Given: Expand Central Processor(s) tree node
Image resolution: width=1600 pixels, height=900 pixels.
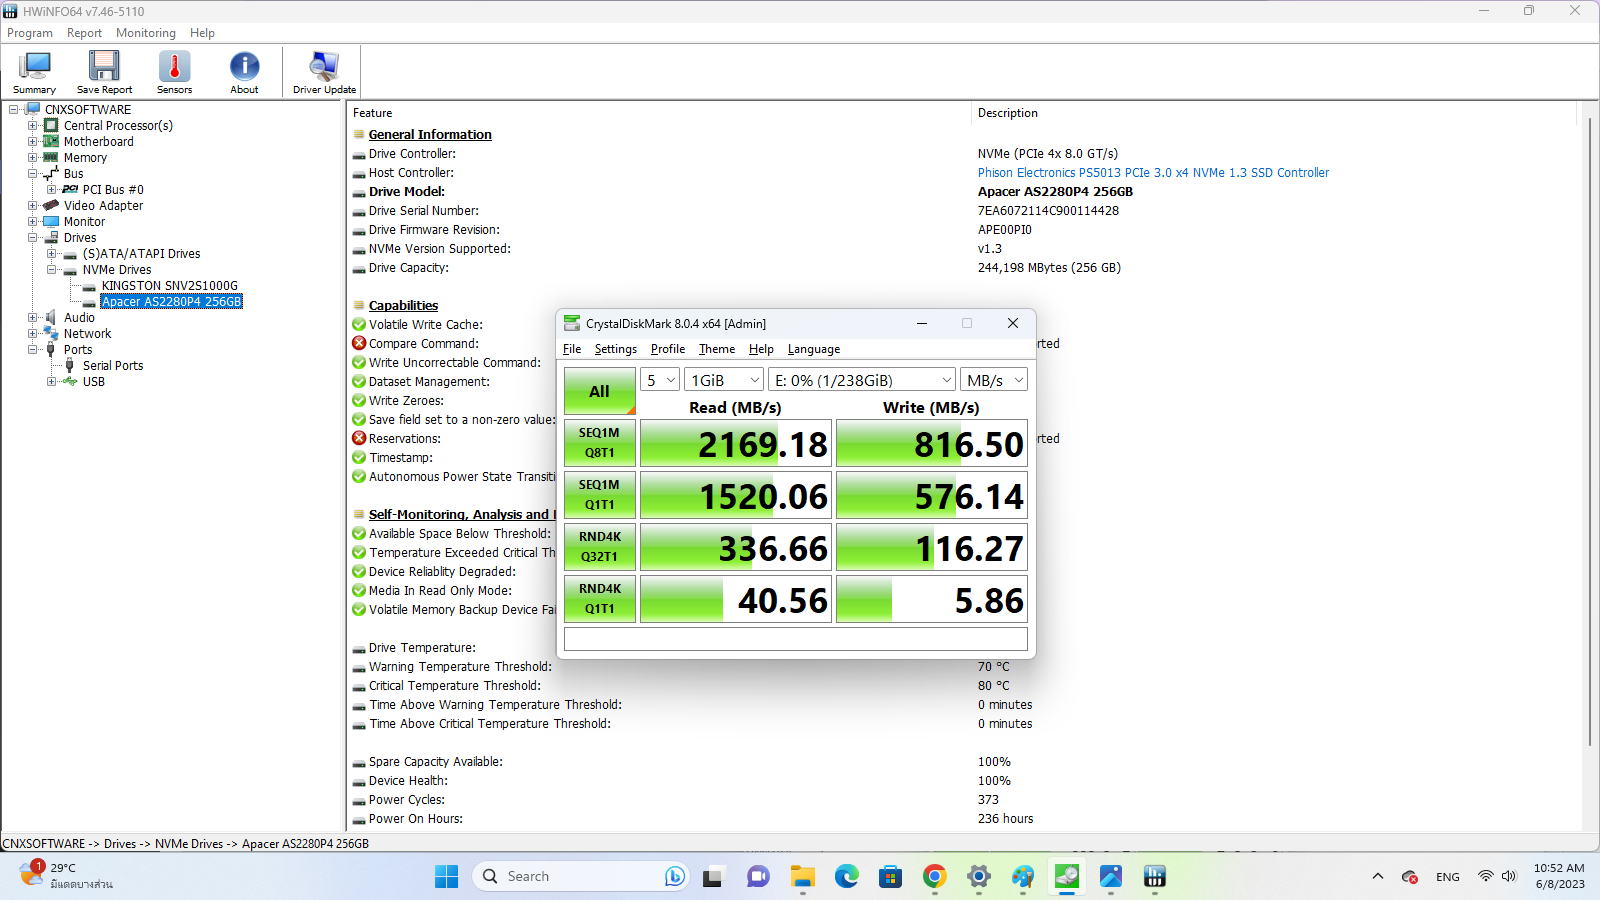Looking at the screenshot, I should [33, 126].
